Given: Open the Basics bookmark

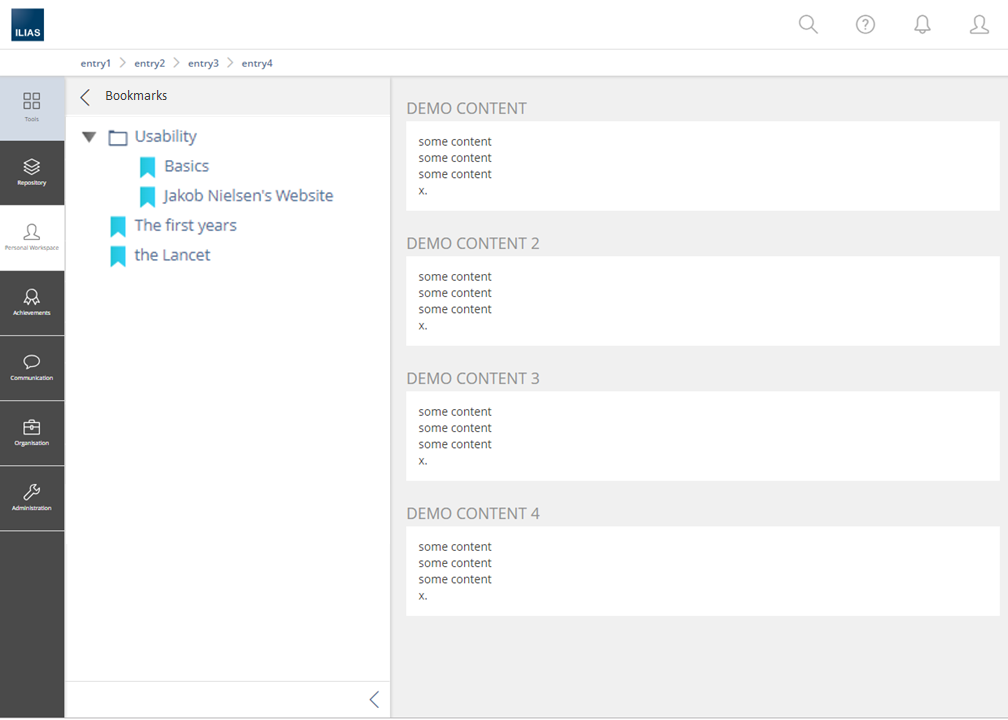Looking at the screenshot, I should point(186,166).
